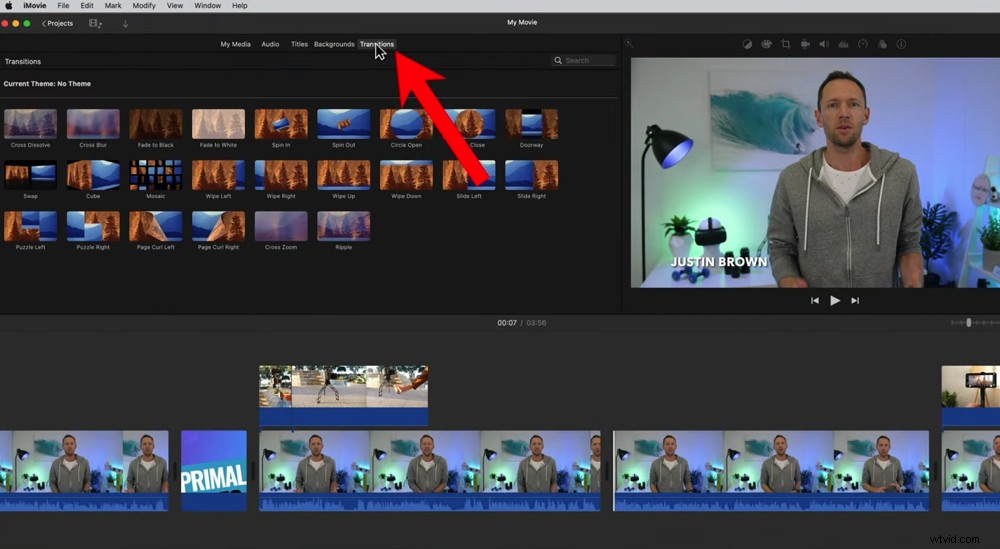1000x549 pixels.
Task: Select the Wipe Right transition
Action: [x=281, y=175]
